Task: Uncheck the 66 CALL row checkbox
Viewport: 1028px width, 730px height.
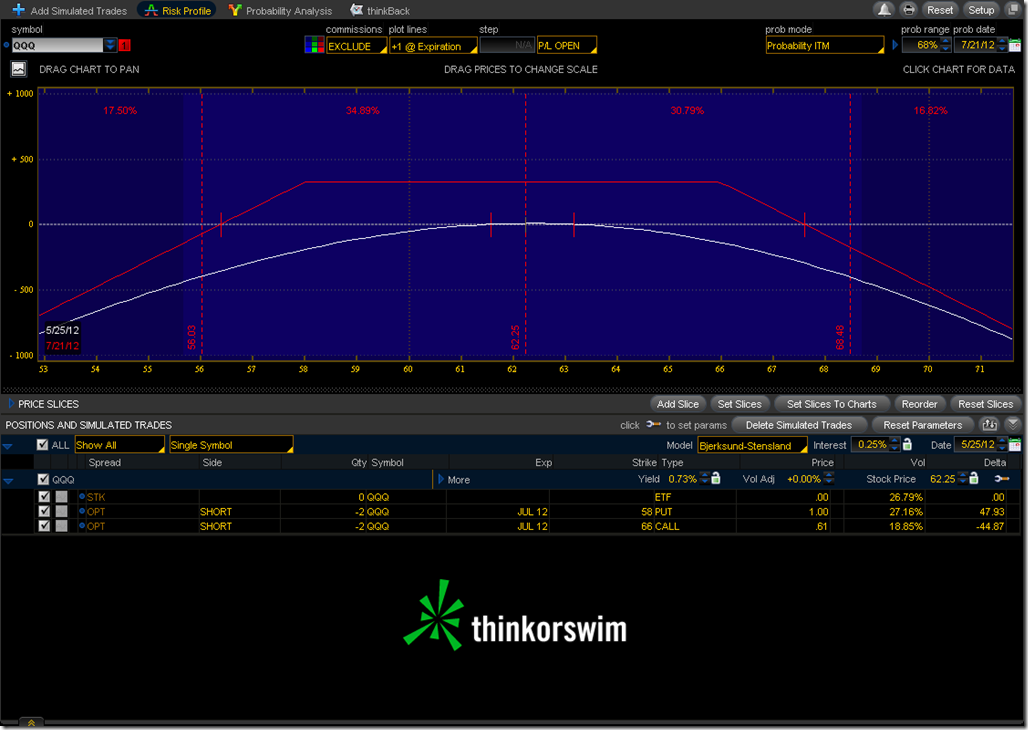Action: pos(44,525)
